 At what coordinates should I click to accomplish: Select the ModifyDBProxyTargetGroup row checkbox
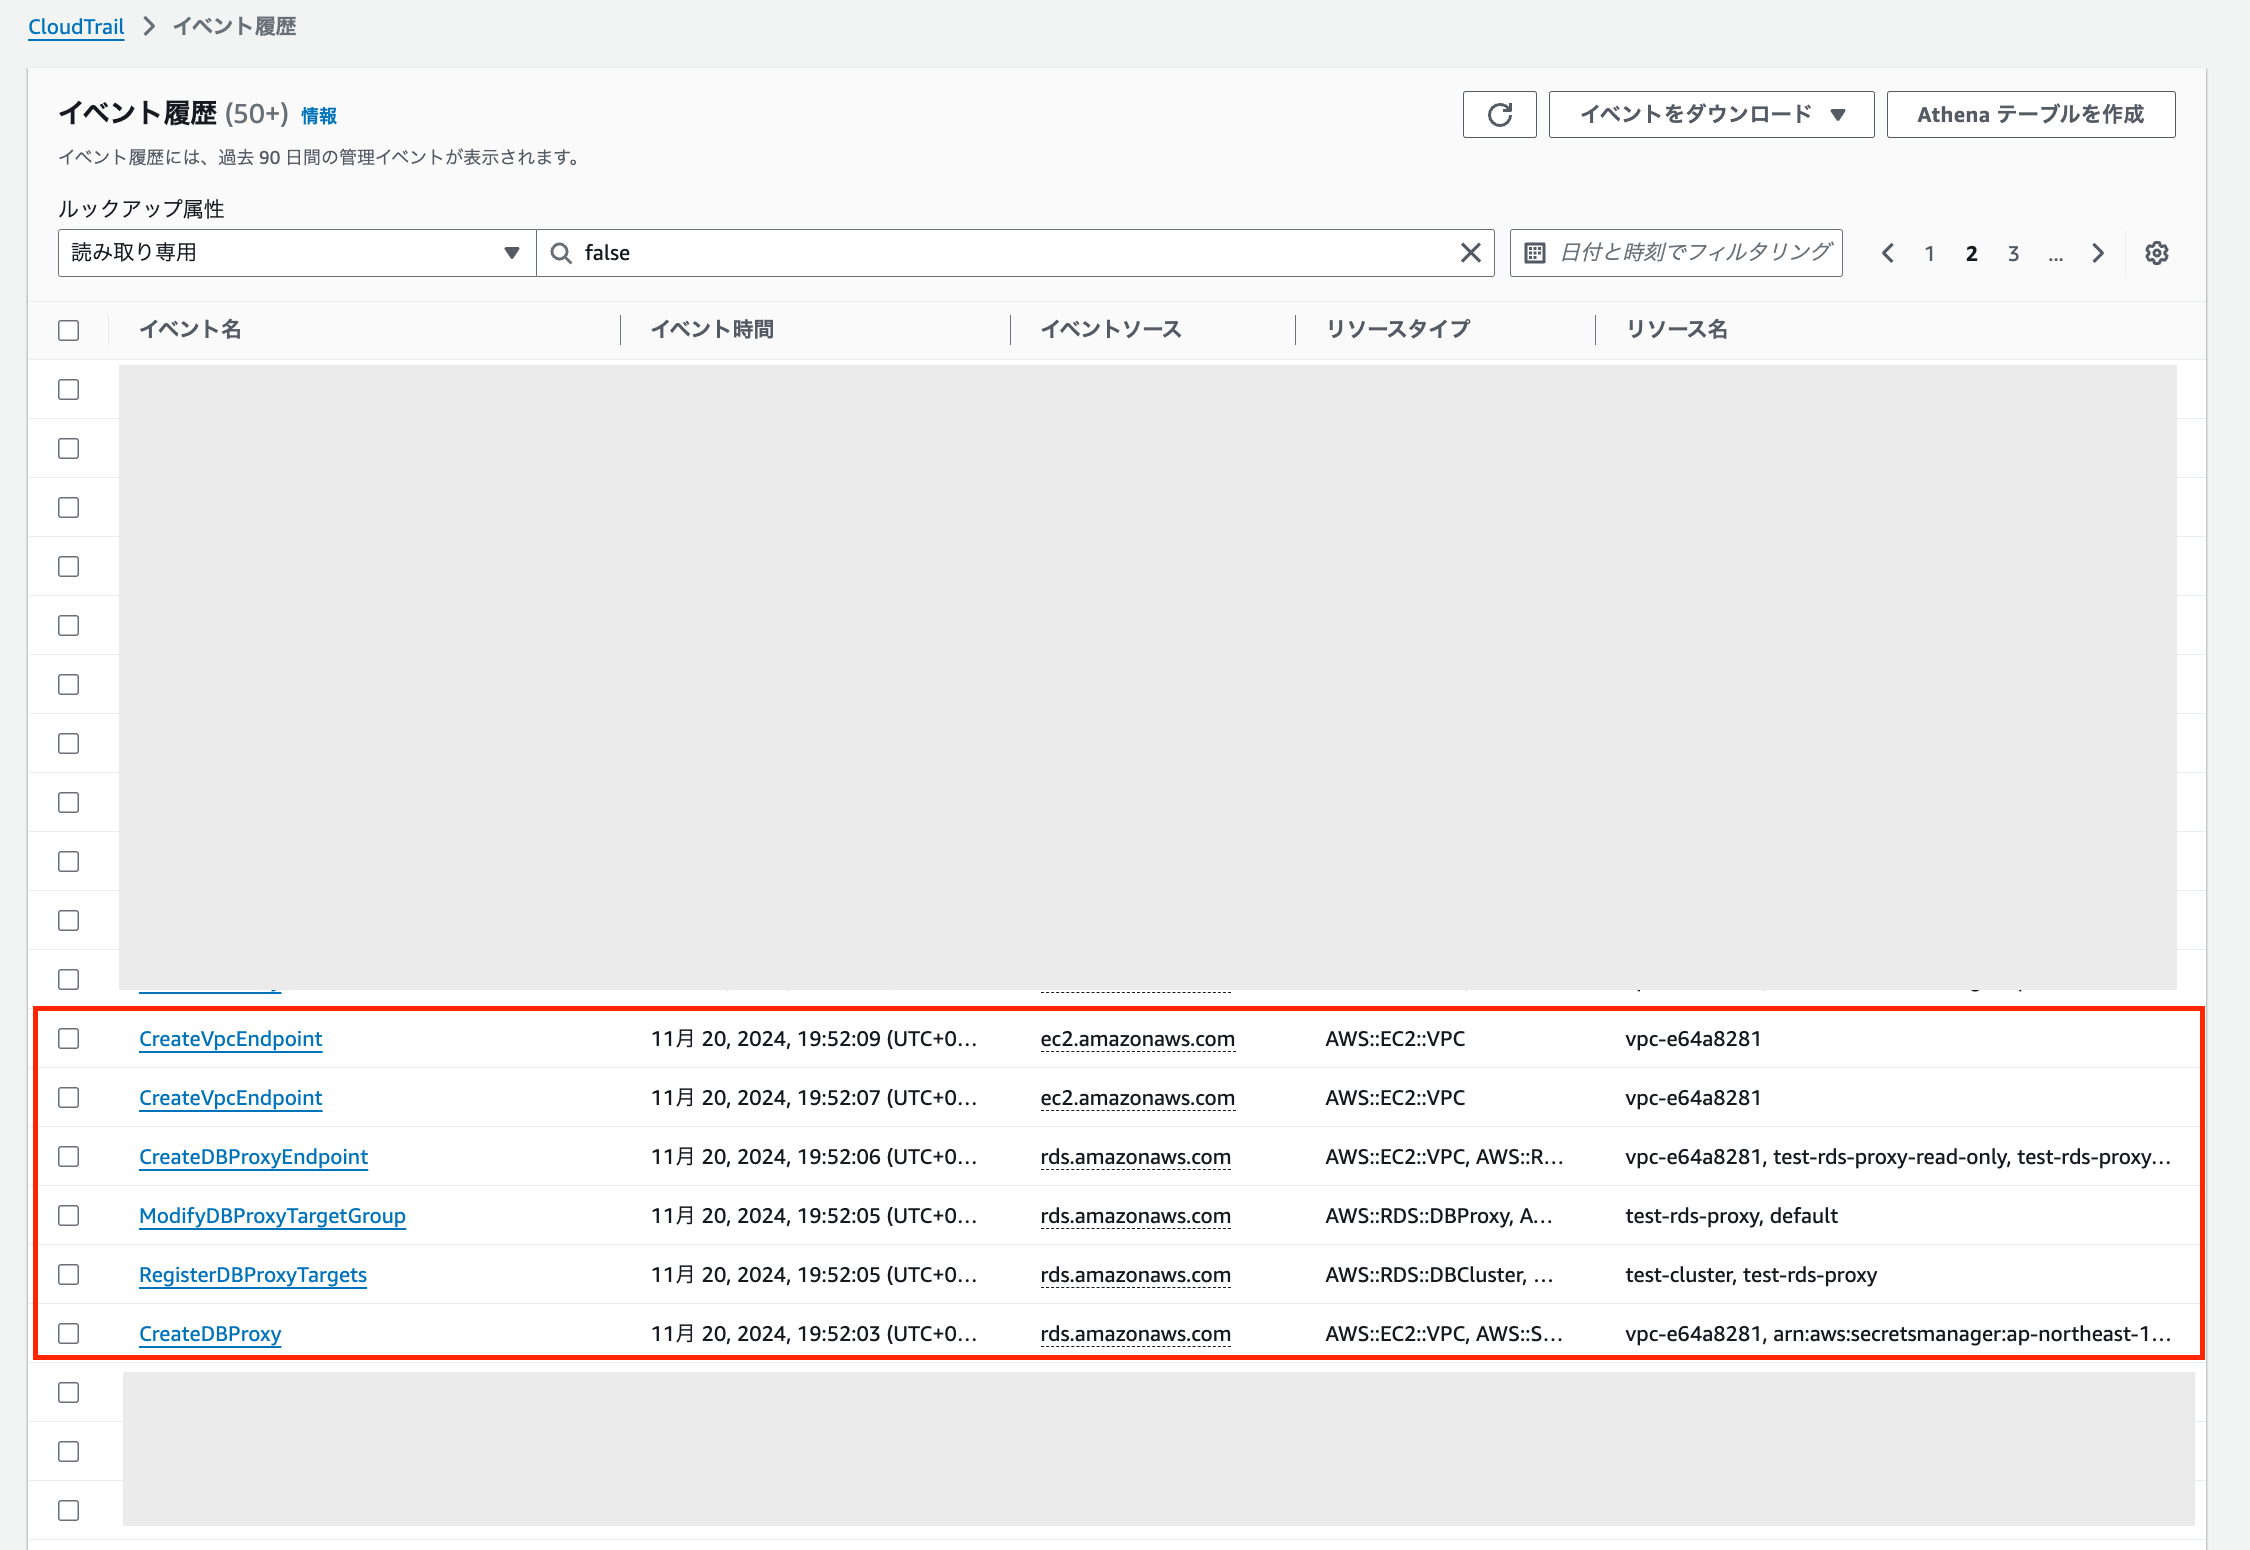(68, 1215)
